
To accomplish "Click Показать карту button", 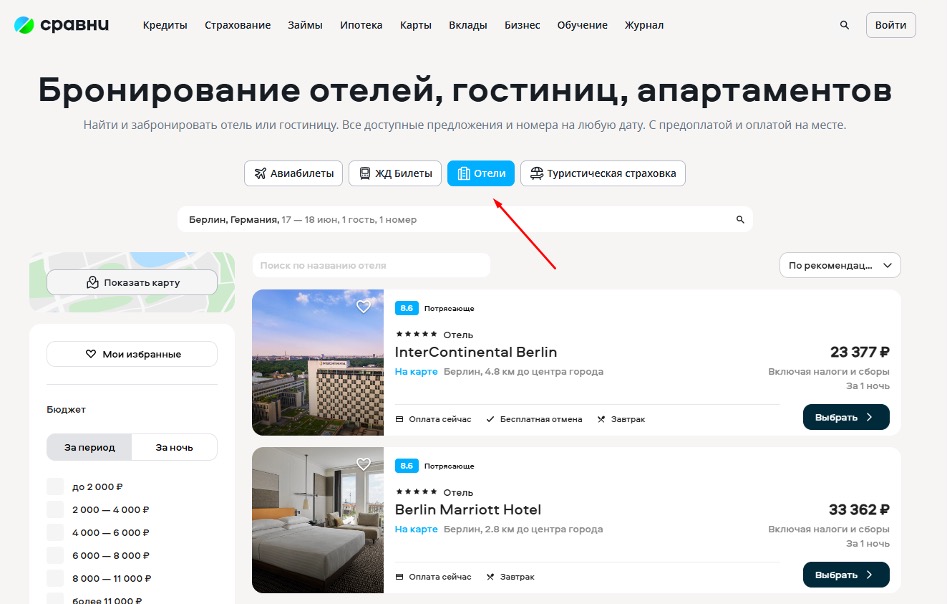I will (x=132, y=282).
